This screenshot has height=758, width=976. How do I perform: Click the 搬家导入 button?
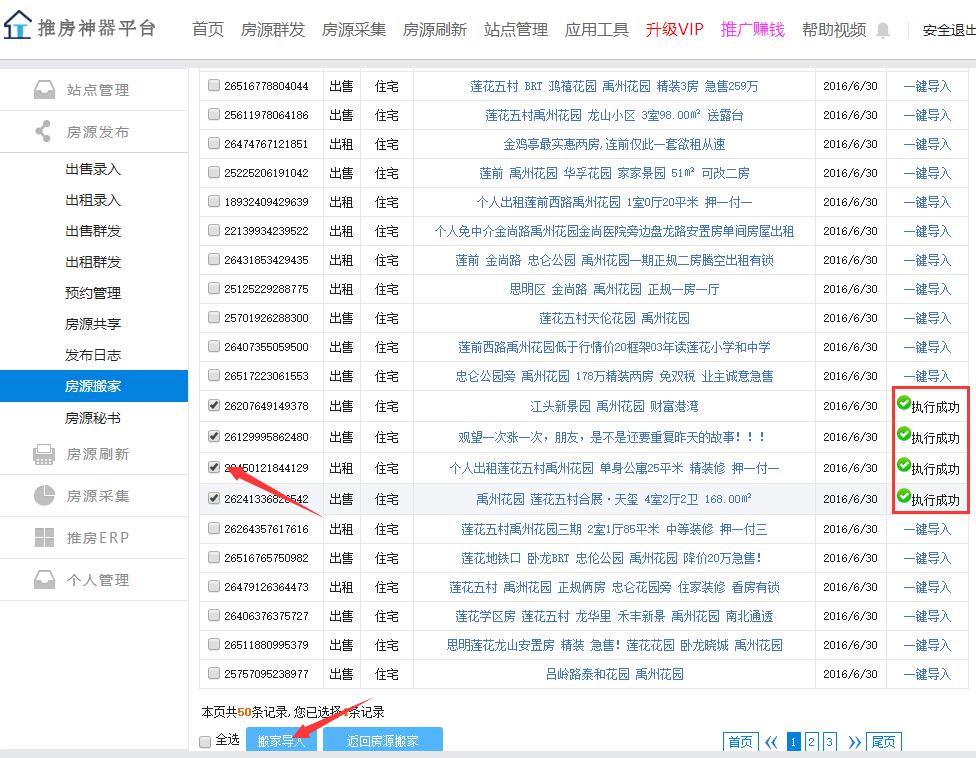[281, 741]
